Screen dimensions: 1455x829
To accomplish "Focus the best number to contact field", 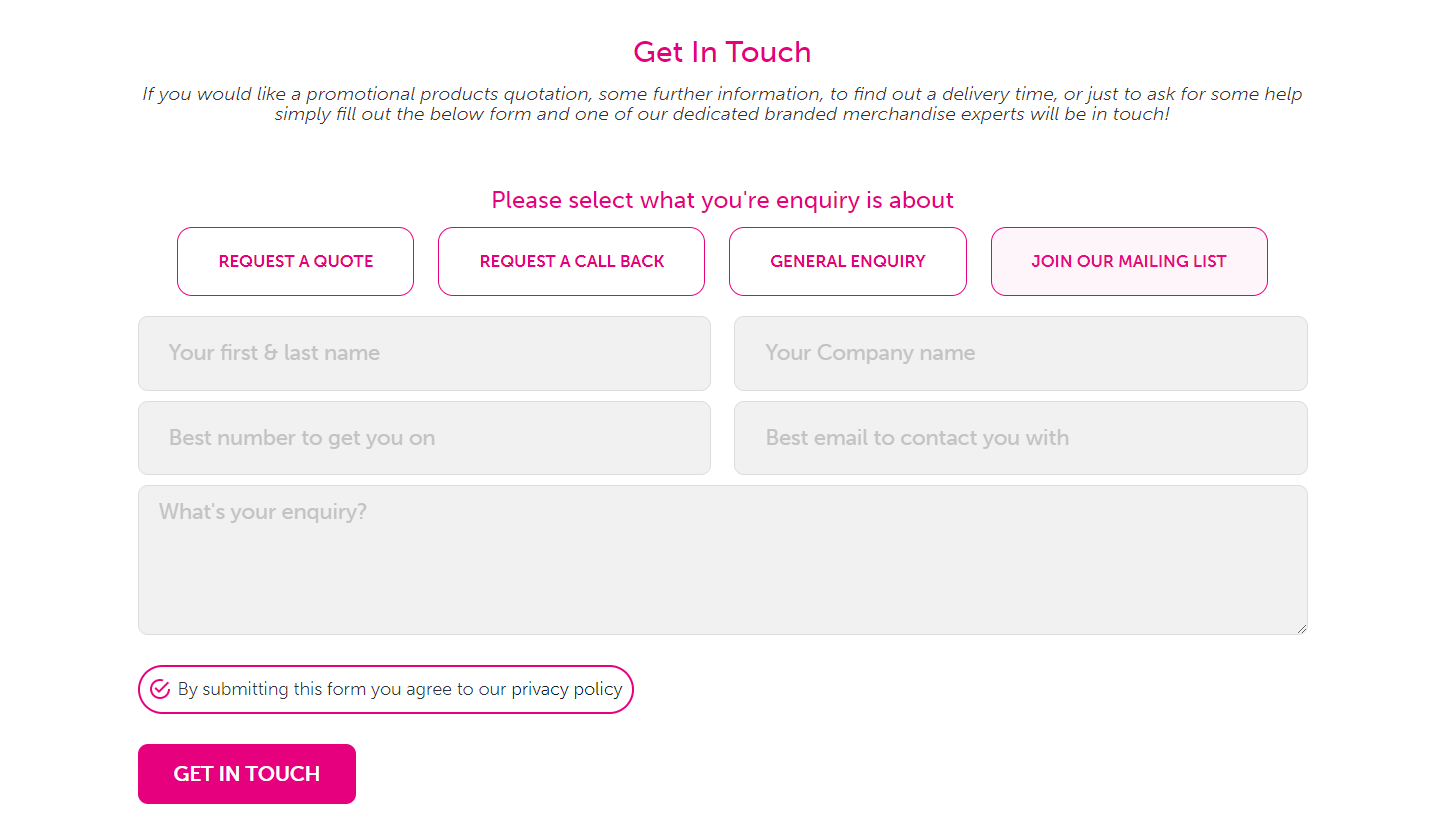I will pos(424,438).
